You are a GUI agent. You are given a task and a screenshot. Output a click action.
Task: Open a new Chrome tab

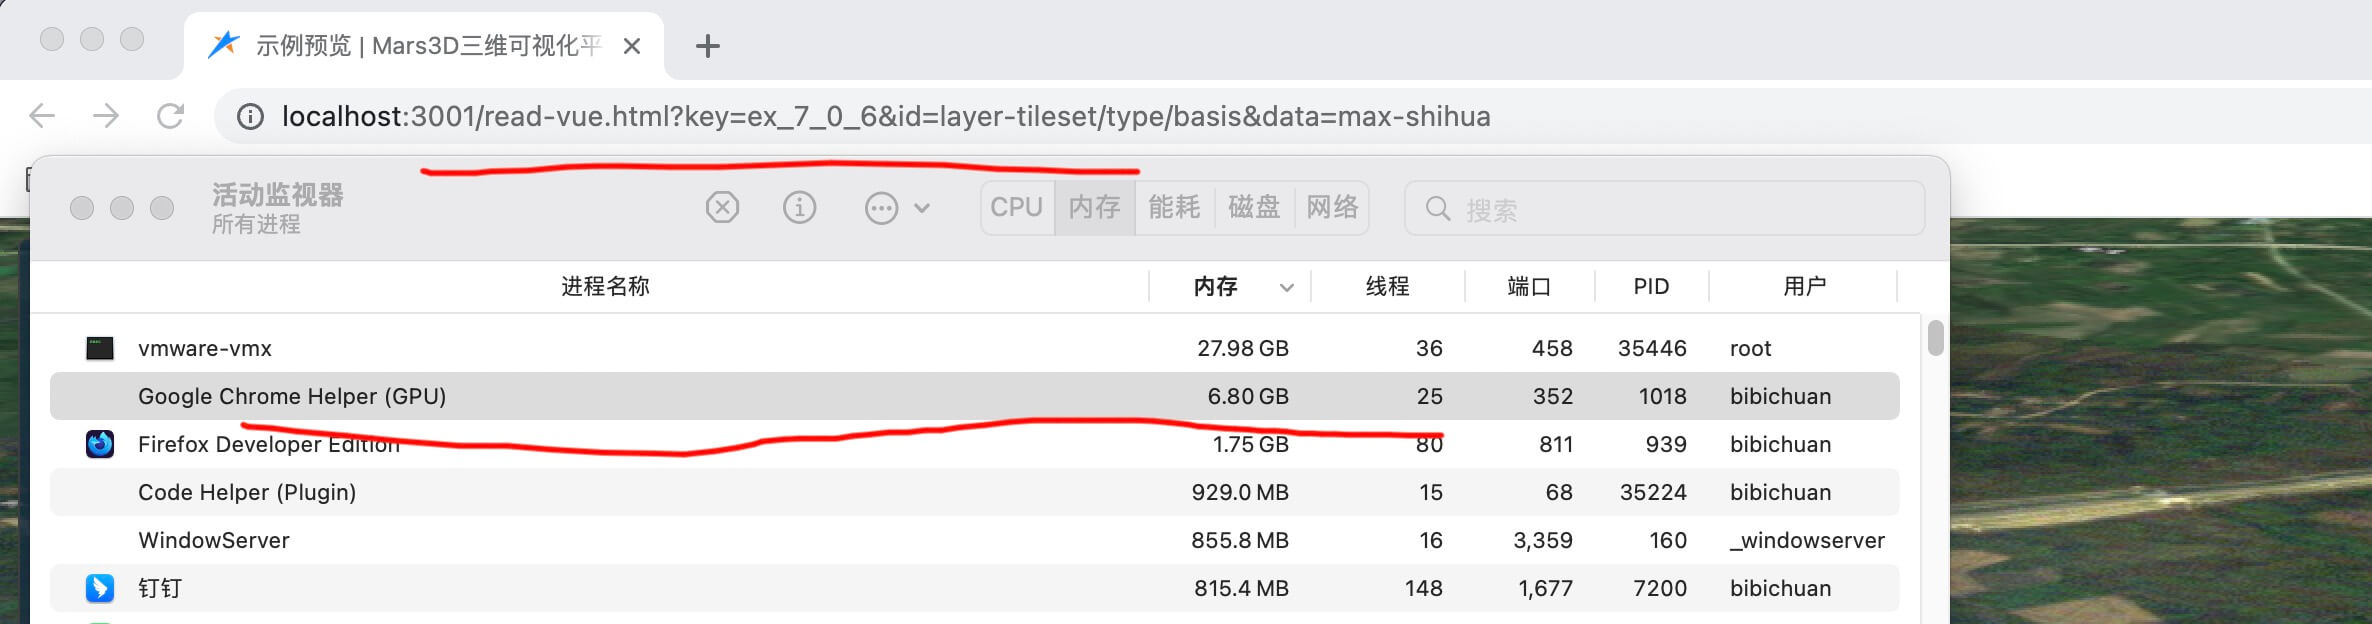707,46
